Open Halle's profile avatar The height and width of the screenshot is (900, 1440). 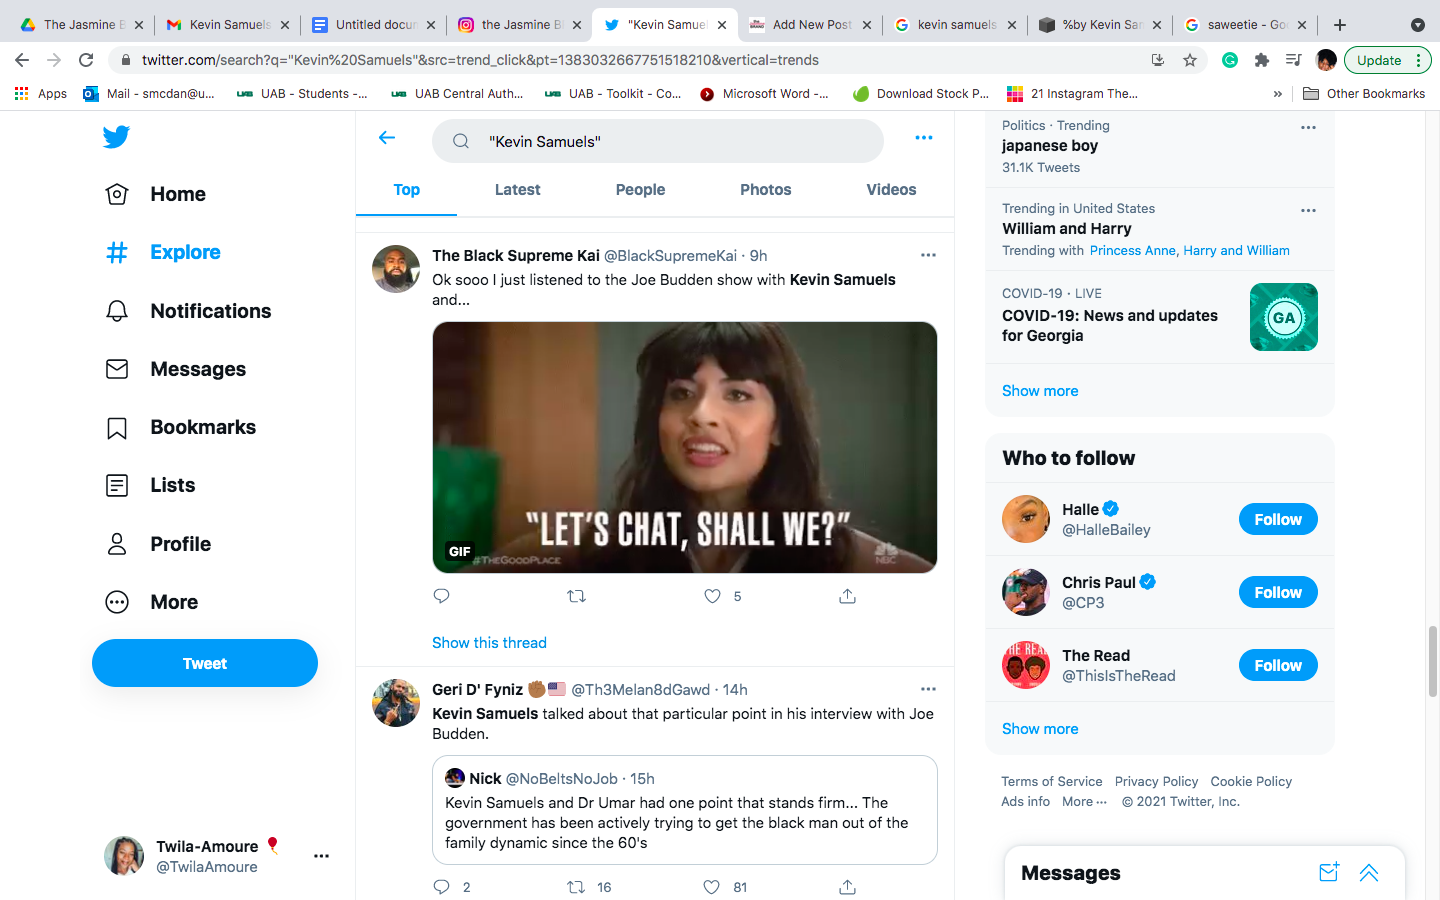[1026, 519]
